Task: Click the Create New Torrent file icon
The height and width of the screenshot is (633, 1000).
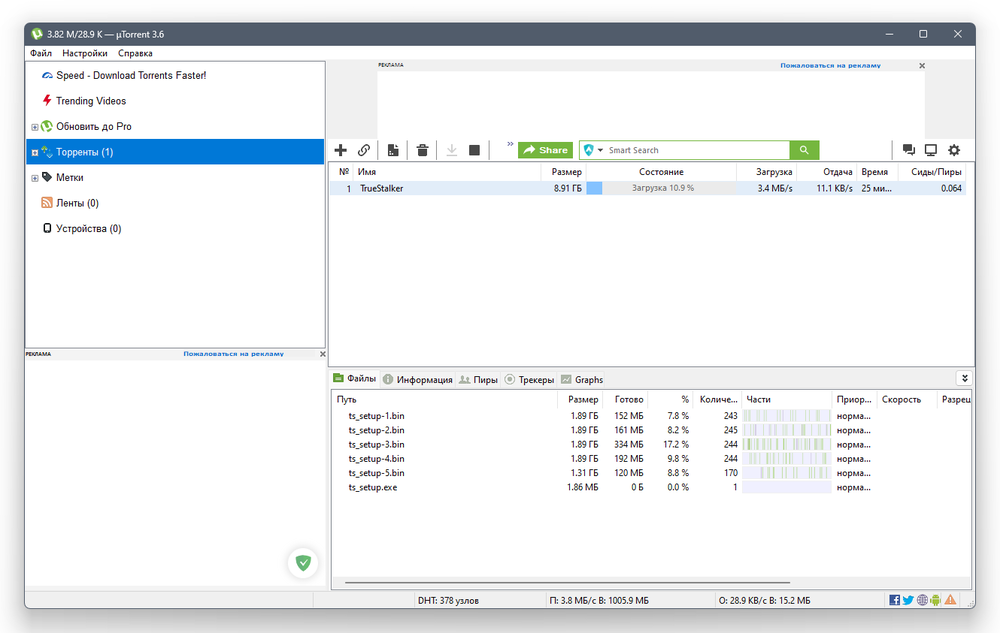Action: tap(393, 150)
